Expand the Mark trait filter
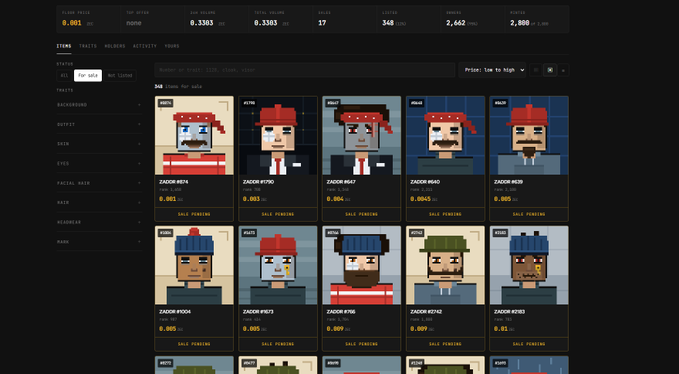The width and height of the screenshot is (679, 374). [x=99, y=242]
